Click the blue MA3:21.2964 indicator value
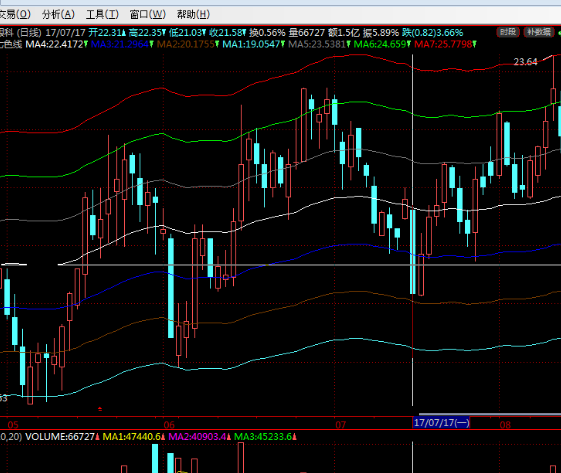Viewport: 561px width, 473px height. [x=120, y=44]
